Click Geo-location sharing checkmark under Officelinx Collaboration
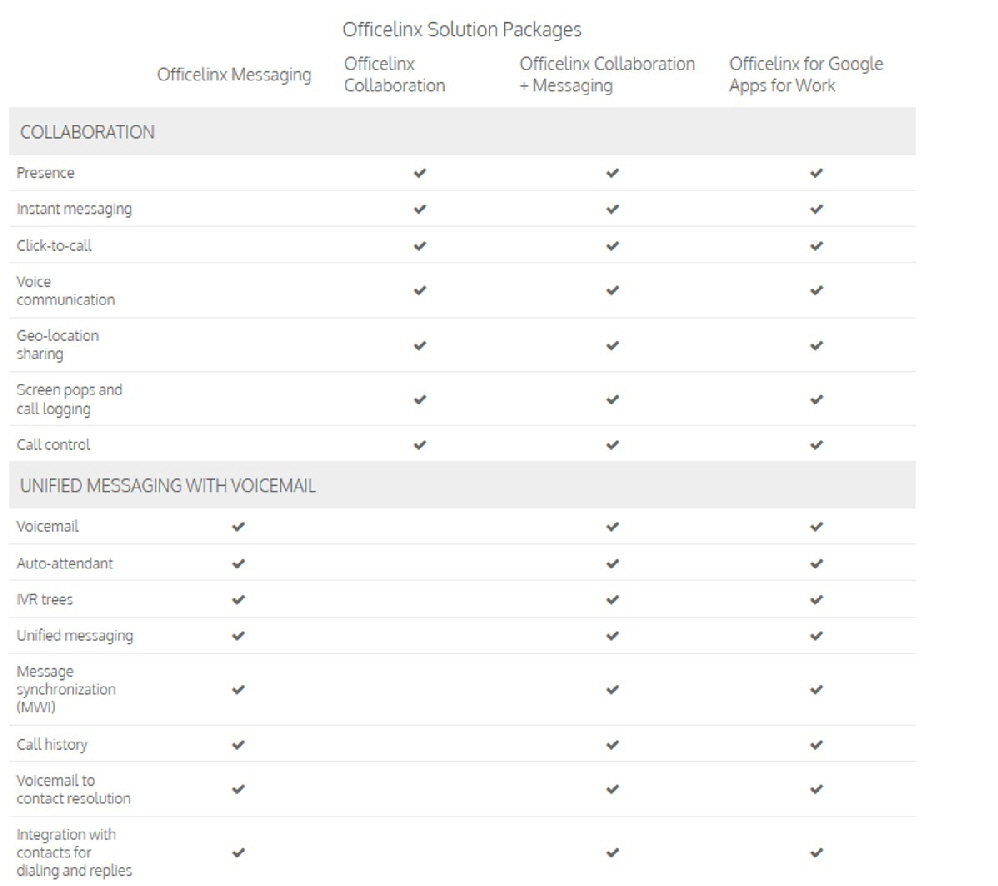Image resolution: width=998 pixels, height=886 pixels. tap(419, 346)
